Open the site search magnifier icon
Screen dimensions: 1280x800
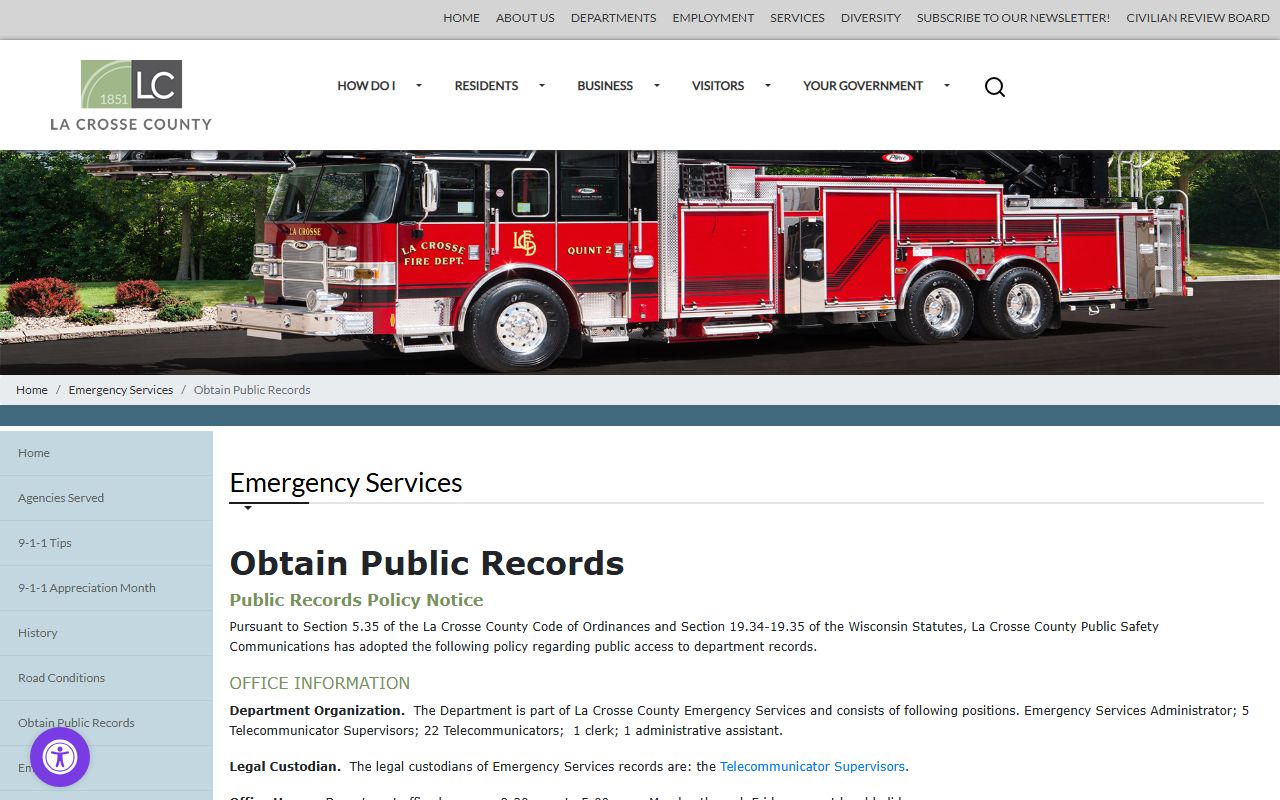coord(995,87)
